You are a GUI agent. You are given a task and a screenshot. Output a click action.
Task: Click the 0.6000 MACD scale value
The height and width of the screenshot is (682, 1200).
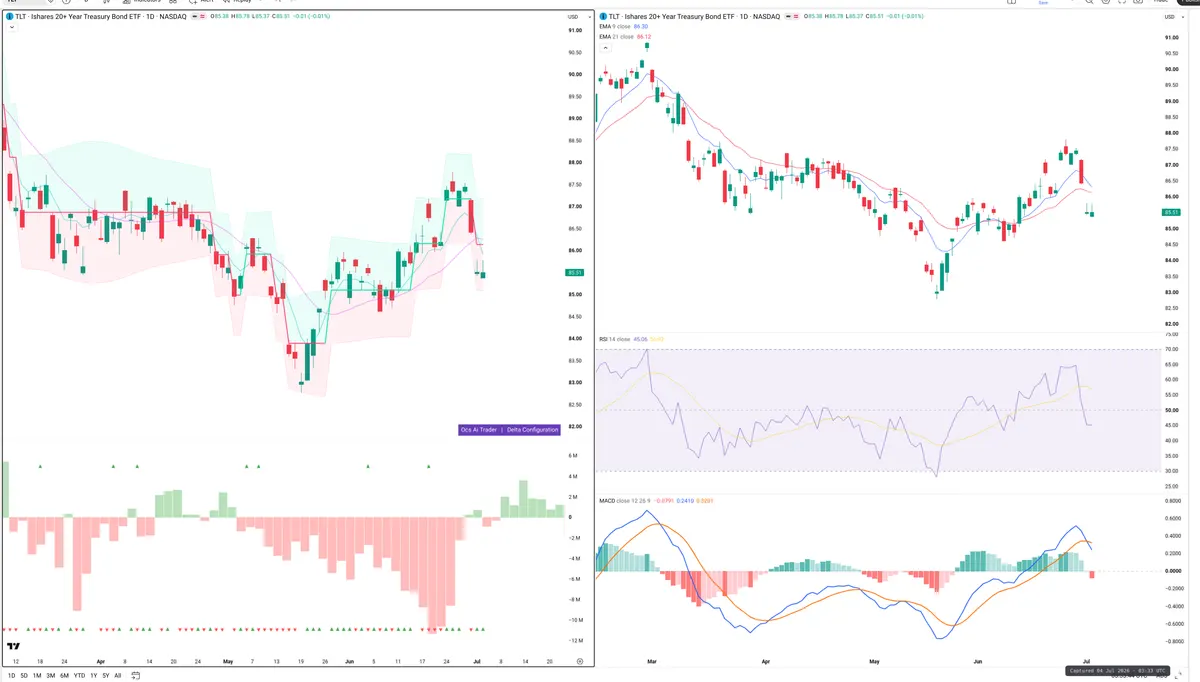tap(1172, 518)
